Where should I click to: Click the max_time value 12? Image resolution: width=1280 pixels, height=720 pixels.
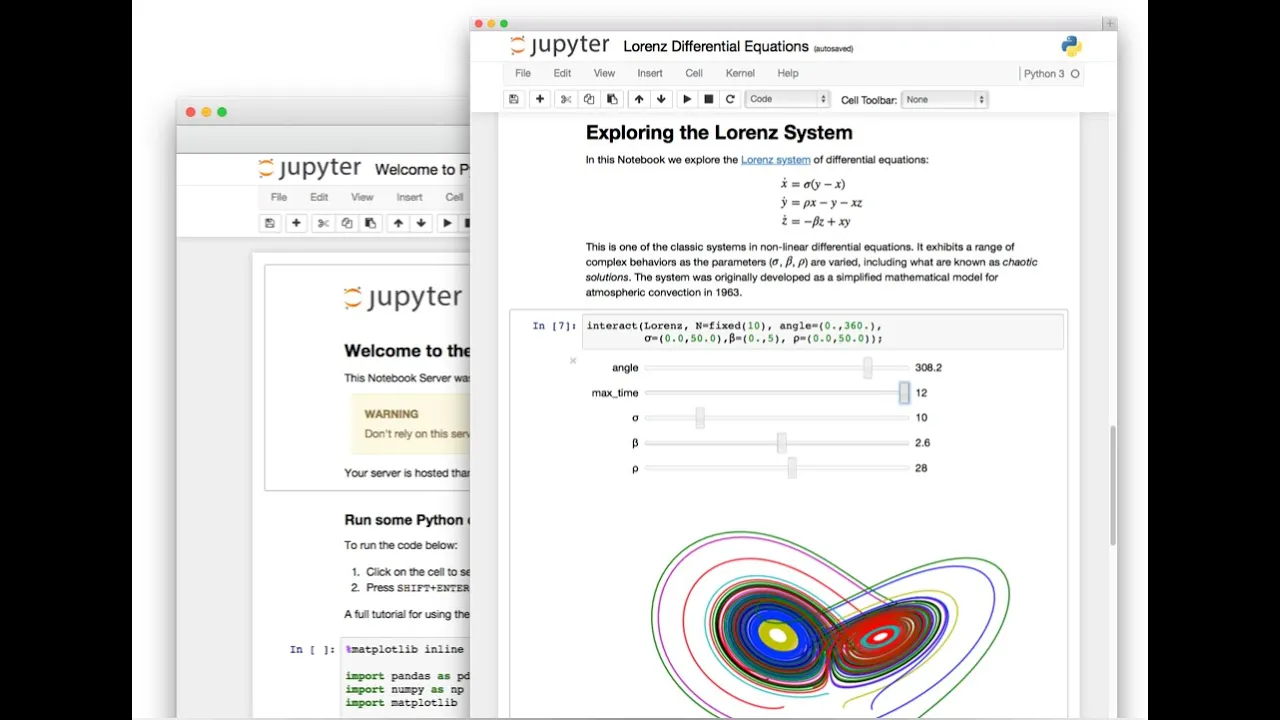coord(921,393)
